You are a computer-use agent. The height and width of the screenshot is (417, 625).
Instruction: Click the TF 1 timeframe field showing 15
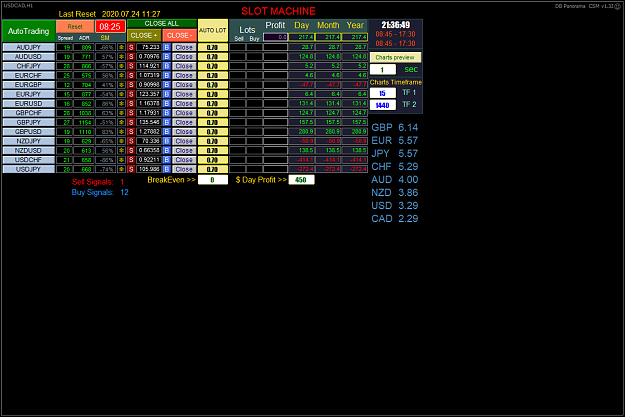383,93
